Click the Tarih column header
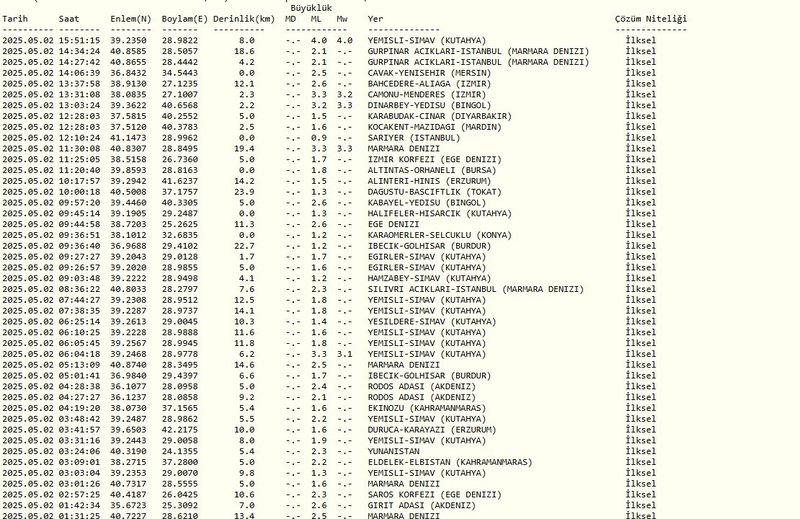 (15, 19)
